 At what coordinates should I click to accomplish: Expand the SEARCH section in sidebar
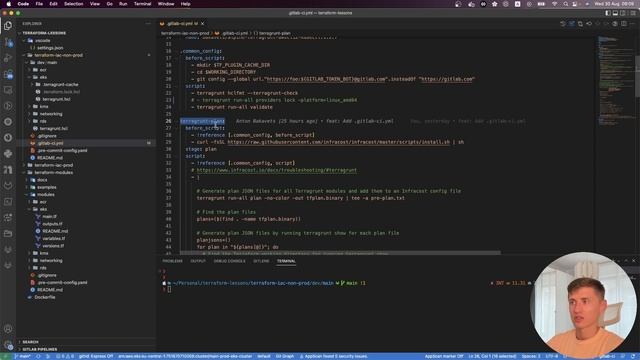29,342
